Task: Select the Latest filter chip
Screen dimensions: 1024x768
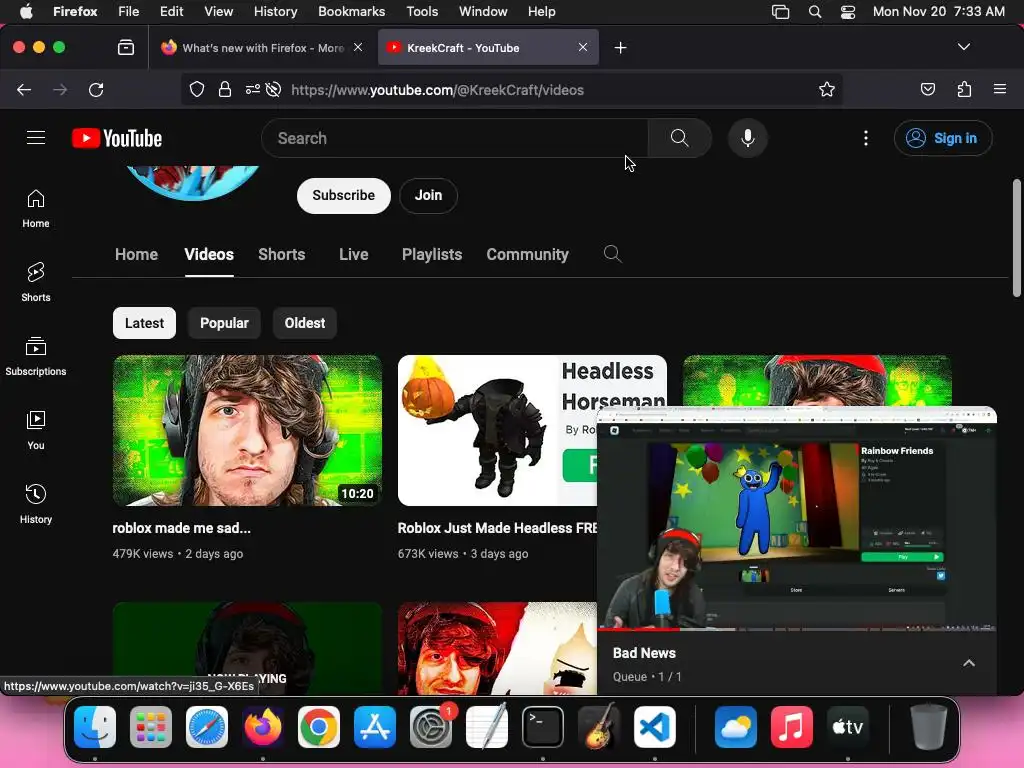Action: pyautogui.click(x=144, y=323)
